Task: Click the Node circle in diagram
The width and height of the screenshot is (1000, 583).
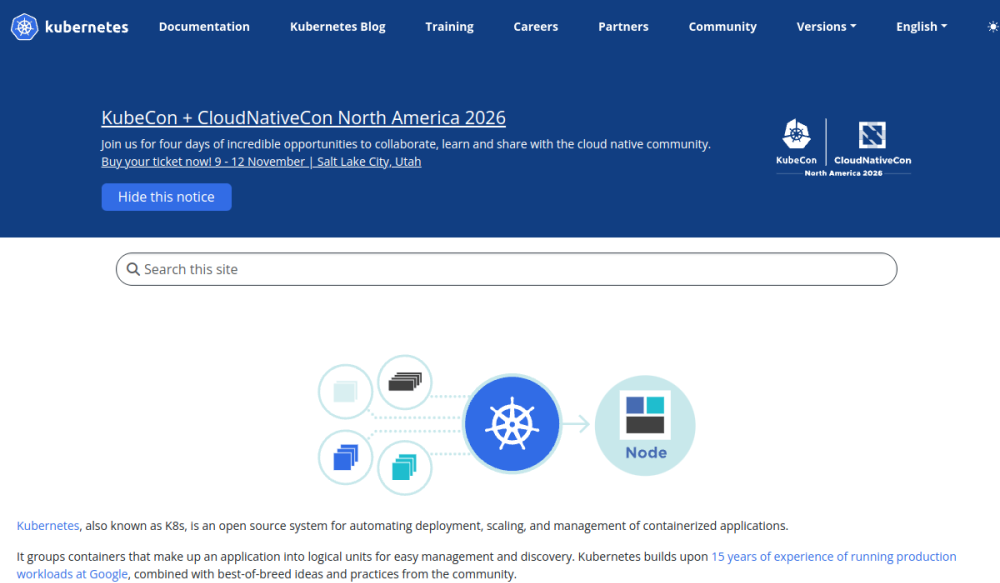Action: pos(645,425)
